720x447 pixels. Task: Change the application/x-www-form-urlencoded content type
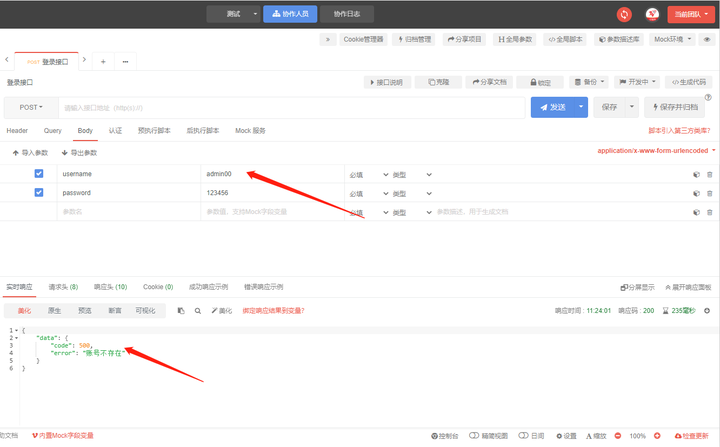pyautogui.click(x=656, y=151)
